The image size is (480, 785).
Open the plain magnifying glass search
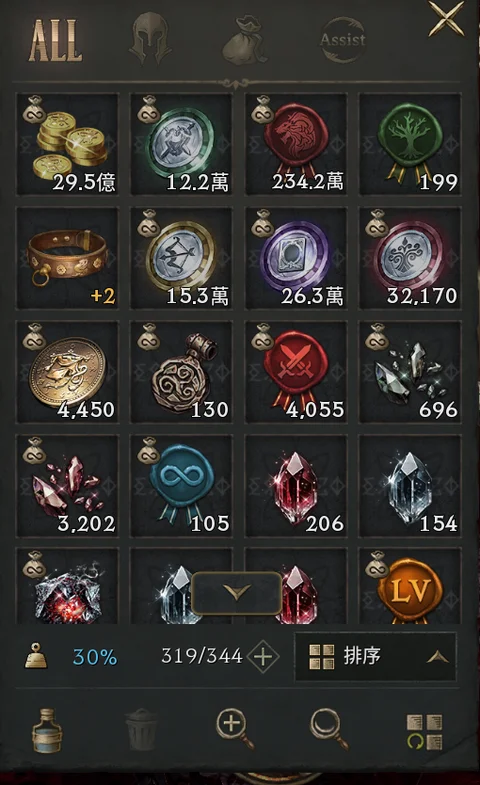click(329, 729)
